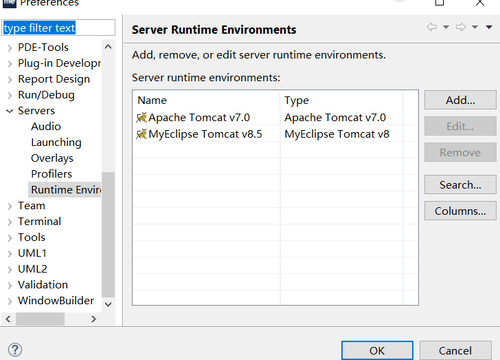Collapse the Servers tree node
500x360 pixels.
[x=10, y=111]
